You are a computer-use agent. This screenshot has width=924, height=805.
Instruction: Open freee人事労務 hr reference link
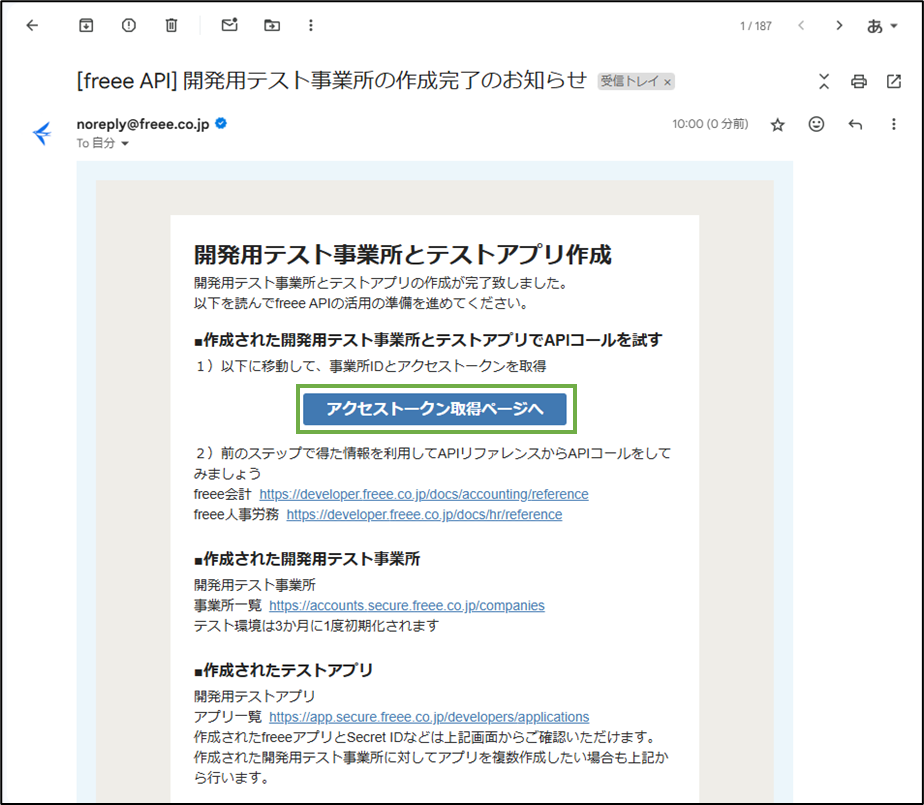[424, 514]
